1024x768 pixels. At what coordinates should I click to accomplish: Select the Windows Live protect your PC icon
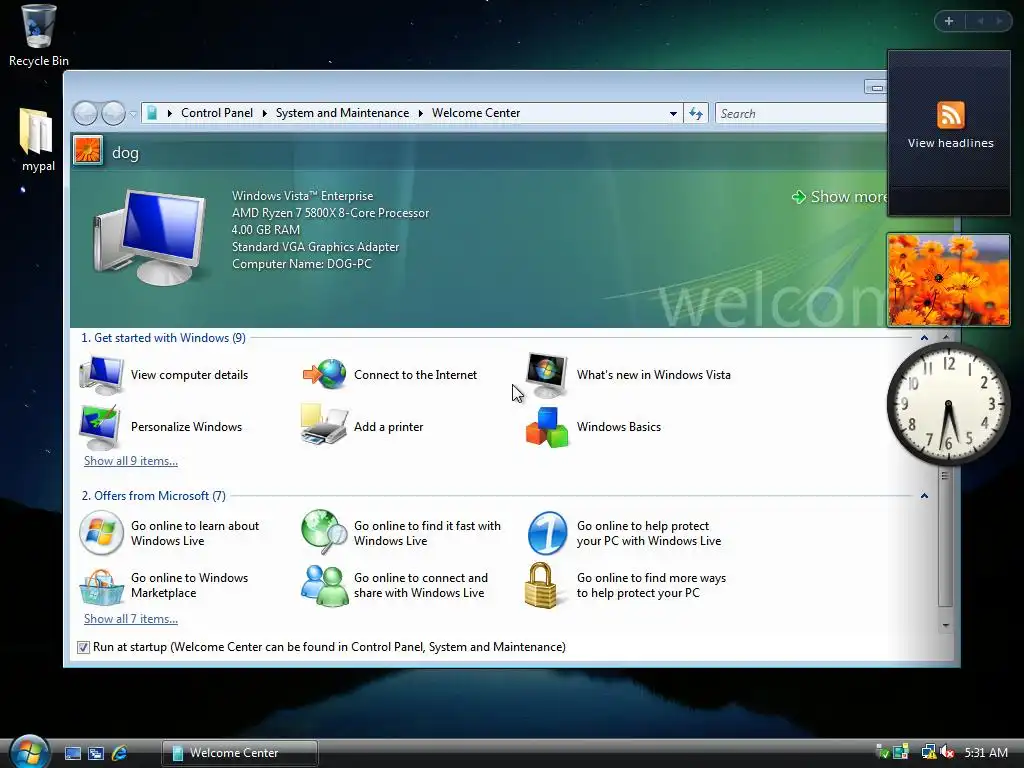(x=547, y=533)
